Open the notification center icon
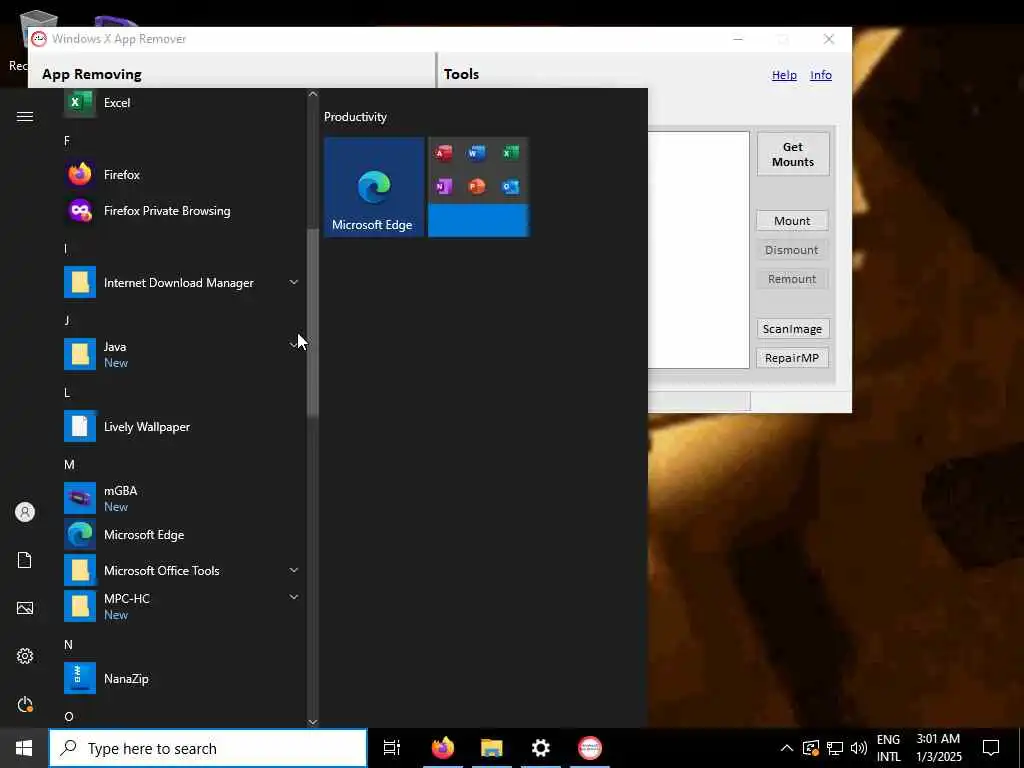This screenshot has height=768, width=1024. pyautogui.click(x=991, y=748)
